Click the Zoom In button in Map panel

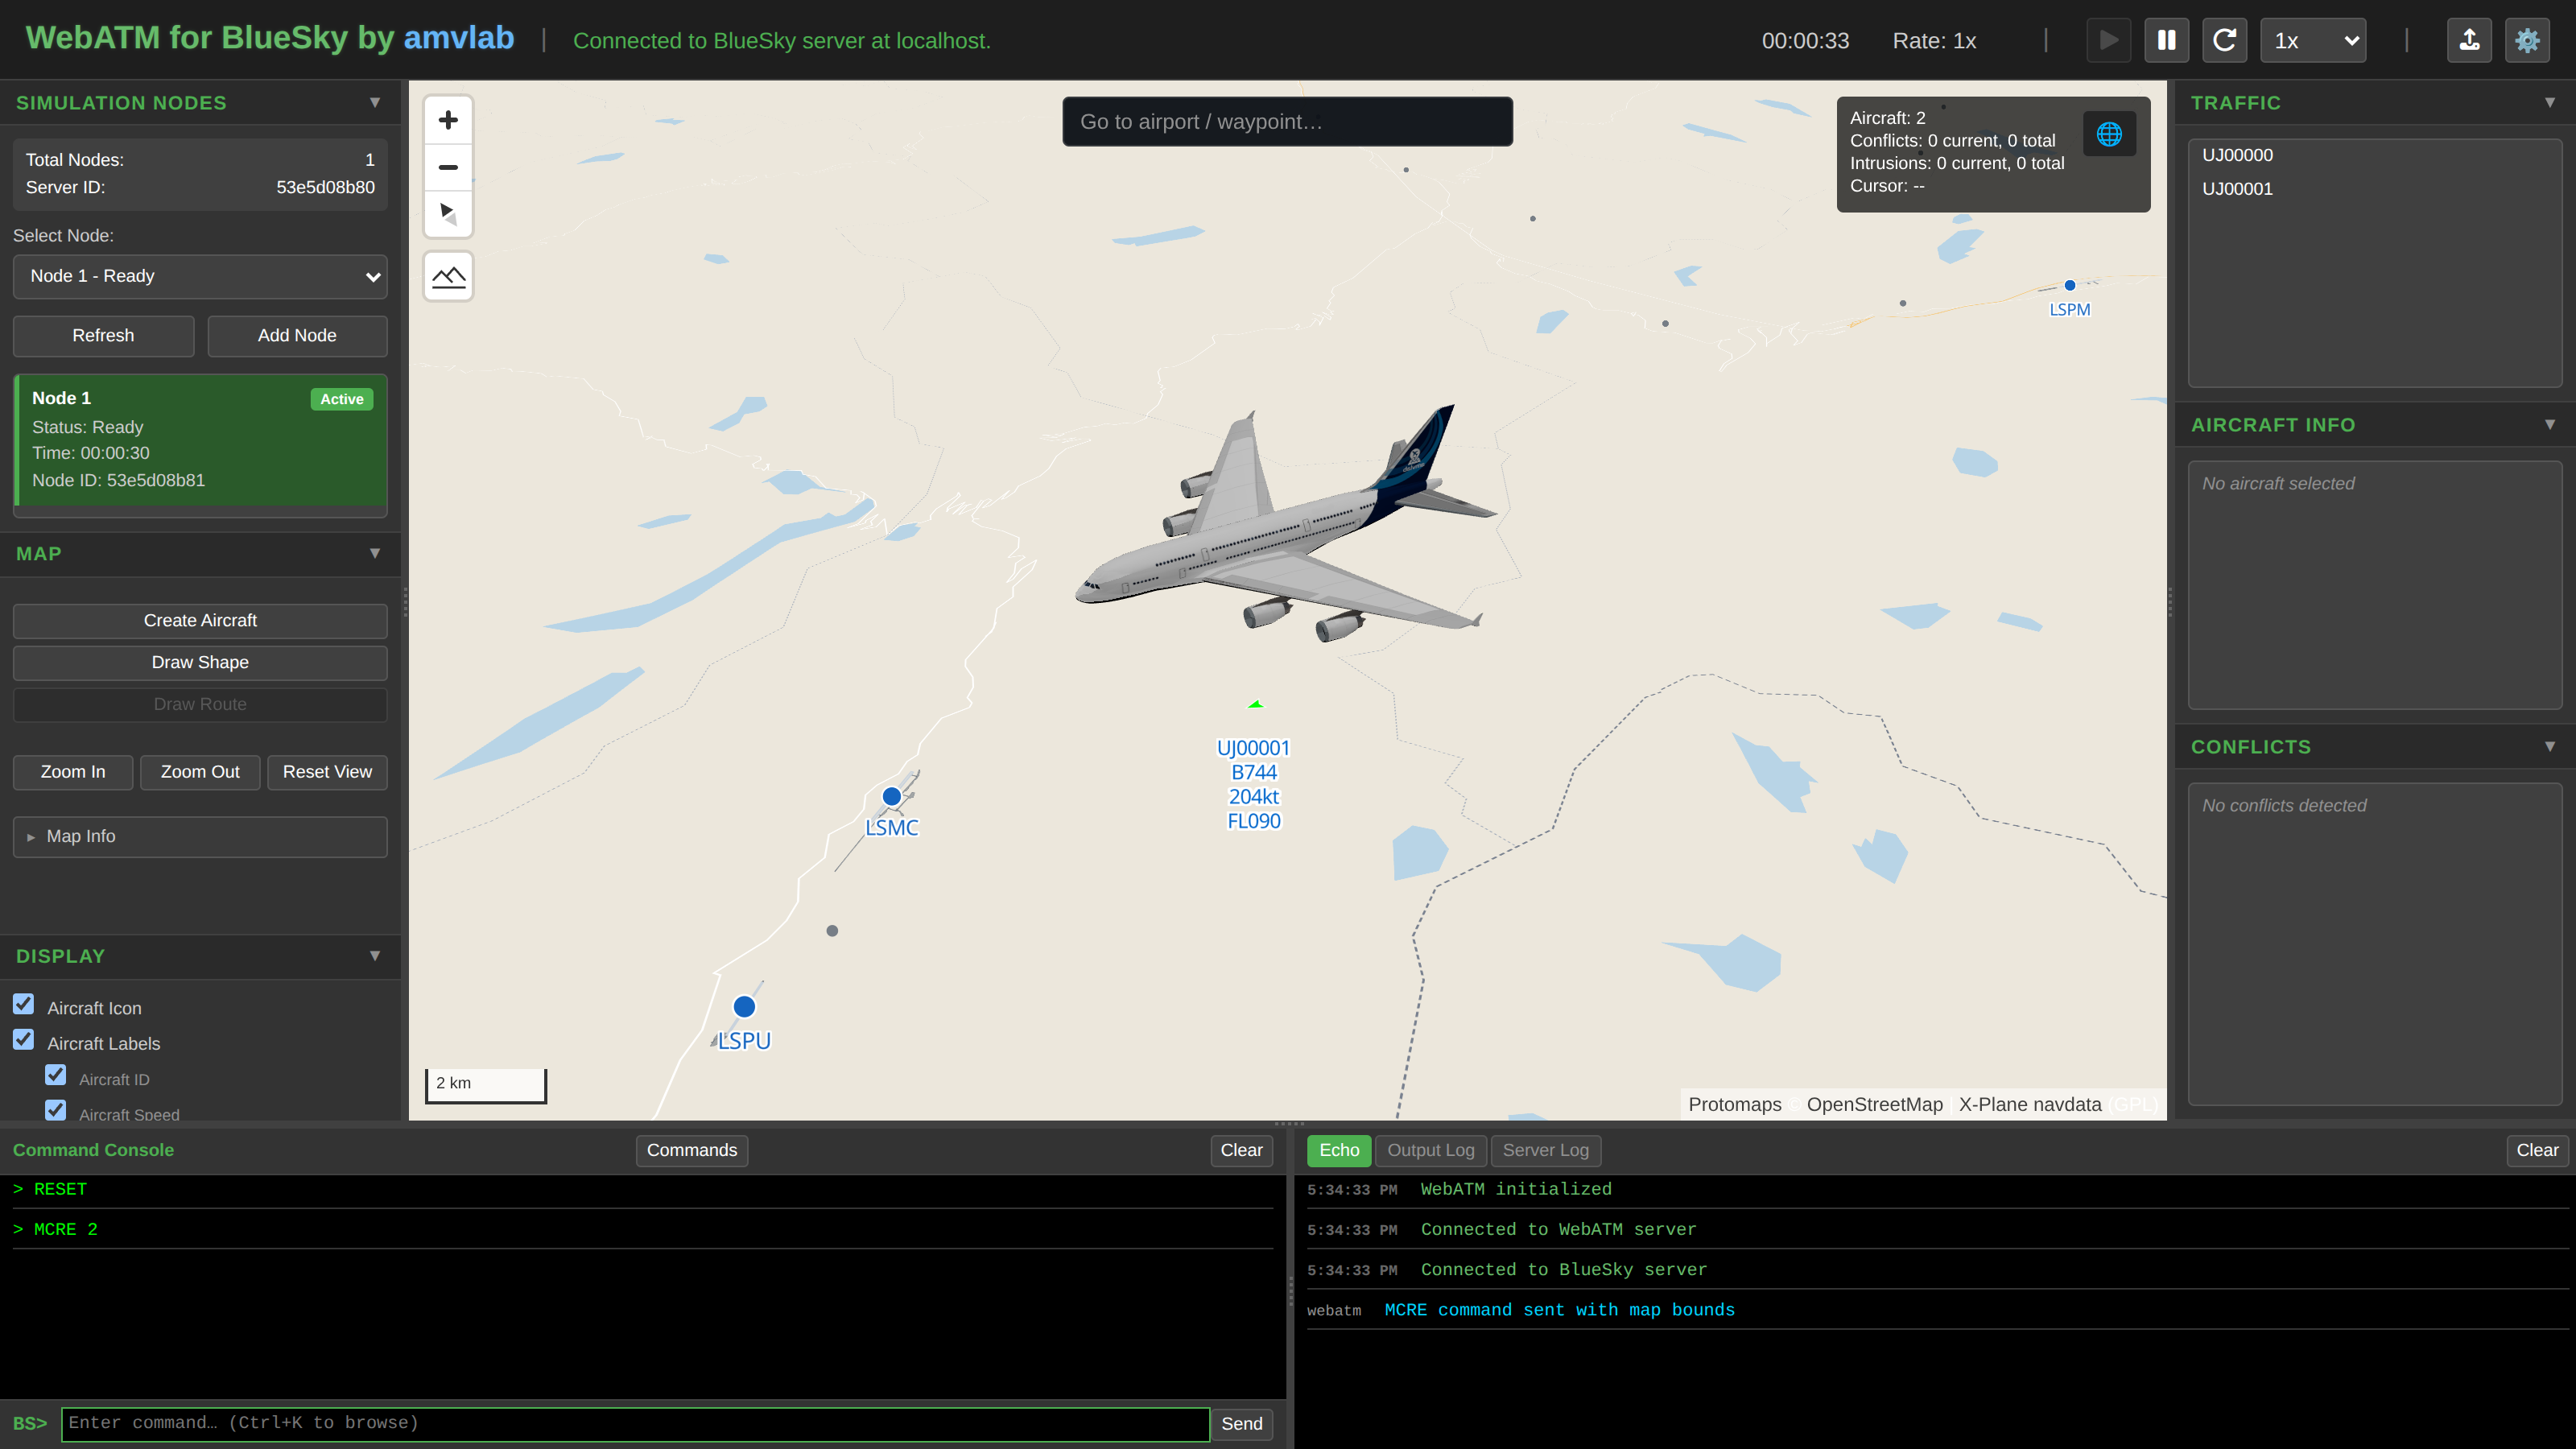(x=73, y=772)
